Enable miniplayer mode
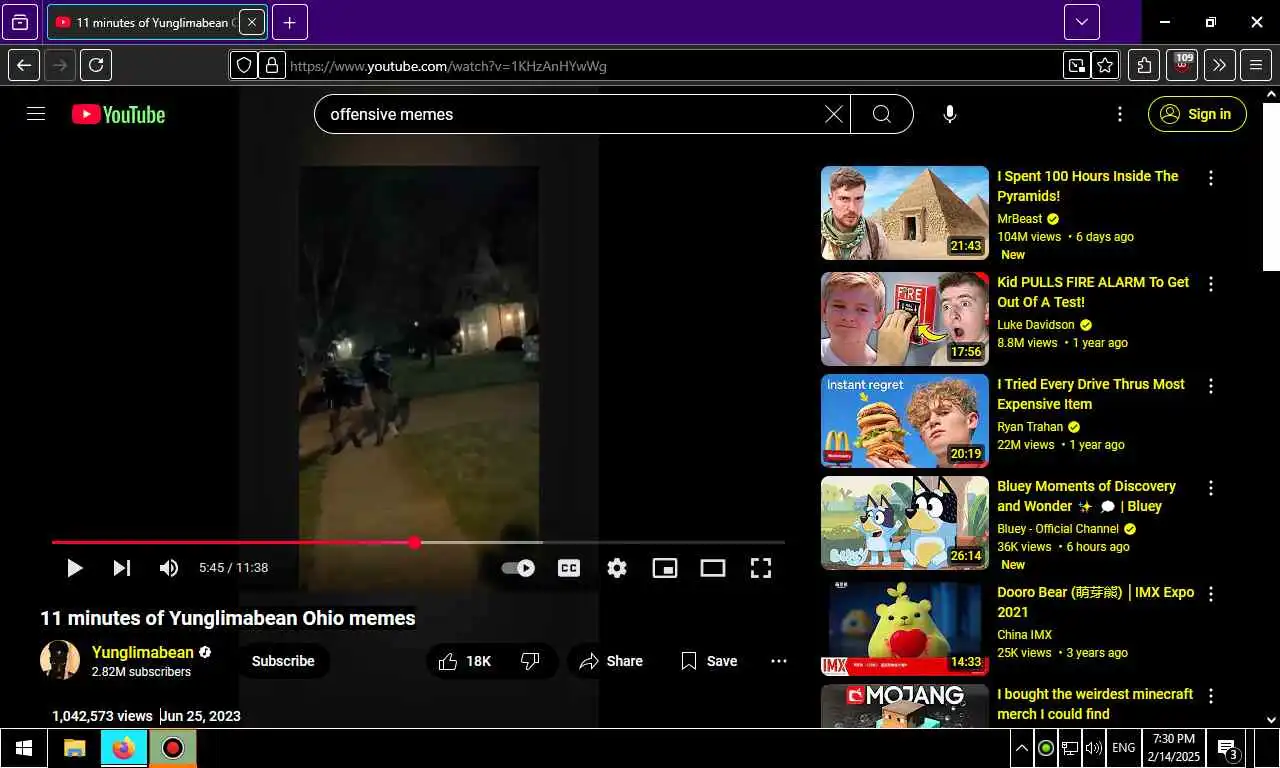Image resolution: width=1280 pixels, height=768 pixels. click(x=665, y=568)
